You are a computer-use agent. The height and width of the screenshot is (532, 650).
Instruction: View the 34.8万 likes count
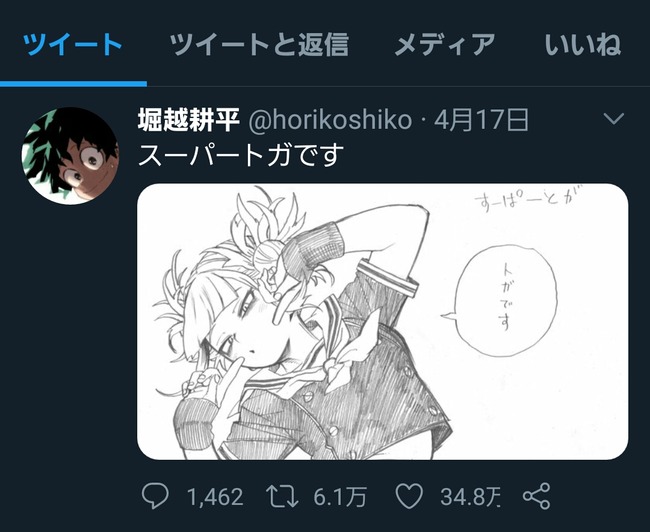coord(470,497)
